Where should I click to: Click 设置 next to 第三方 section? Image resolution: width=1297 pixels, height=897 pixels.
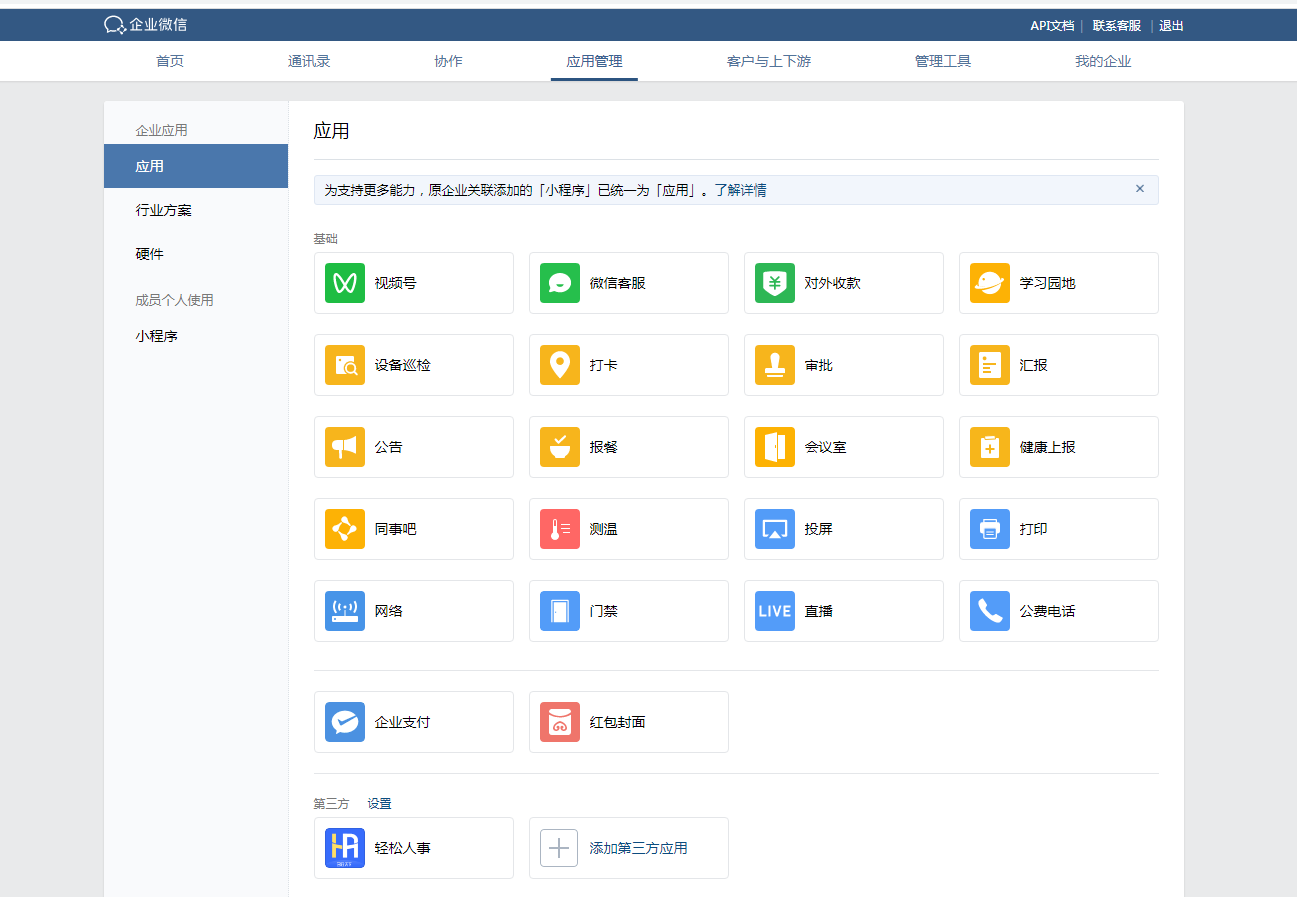(380, 803)
